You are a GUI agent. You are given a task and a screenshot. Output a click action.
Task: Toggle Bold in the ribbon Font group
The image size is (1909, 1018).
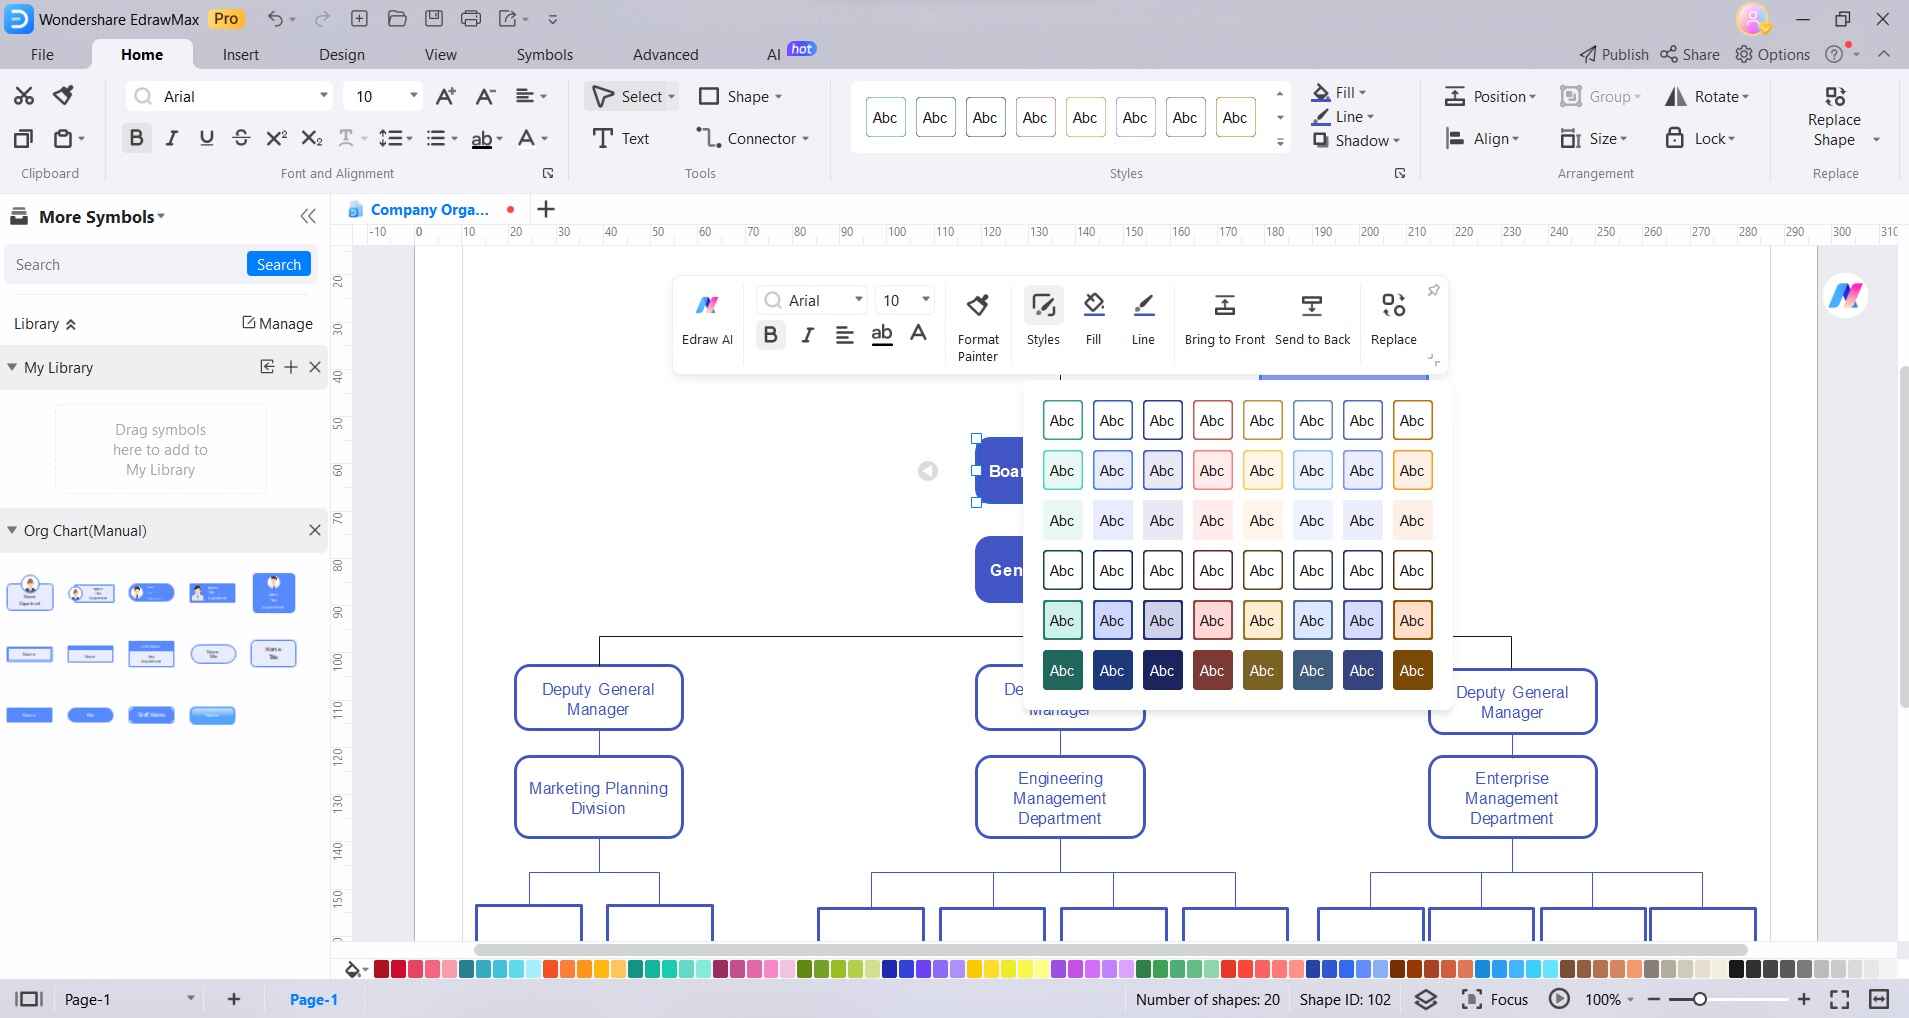click(x=137, y=138)
